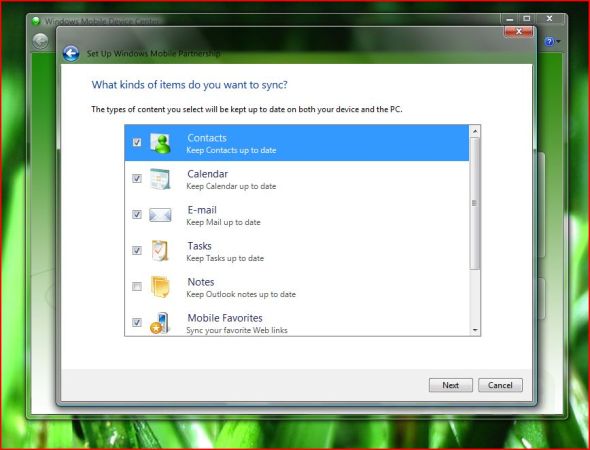
Task: Go back with the blue arrow button
Action: (x=71, y=53)
